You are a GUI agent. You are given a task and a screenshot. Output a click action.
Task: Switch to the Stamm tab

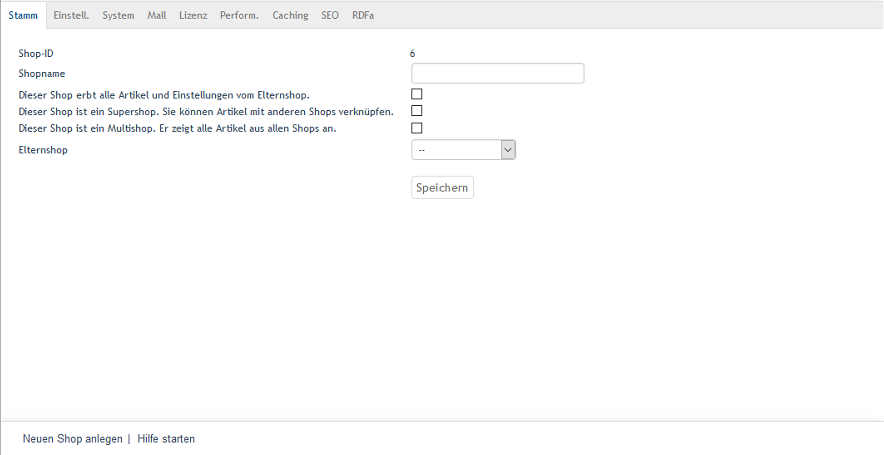pyautogui.click(x=23, y=15)
